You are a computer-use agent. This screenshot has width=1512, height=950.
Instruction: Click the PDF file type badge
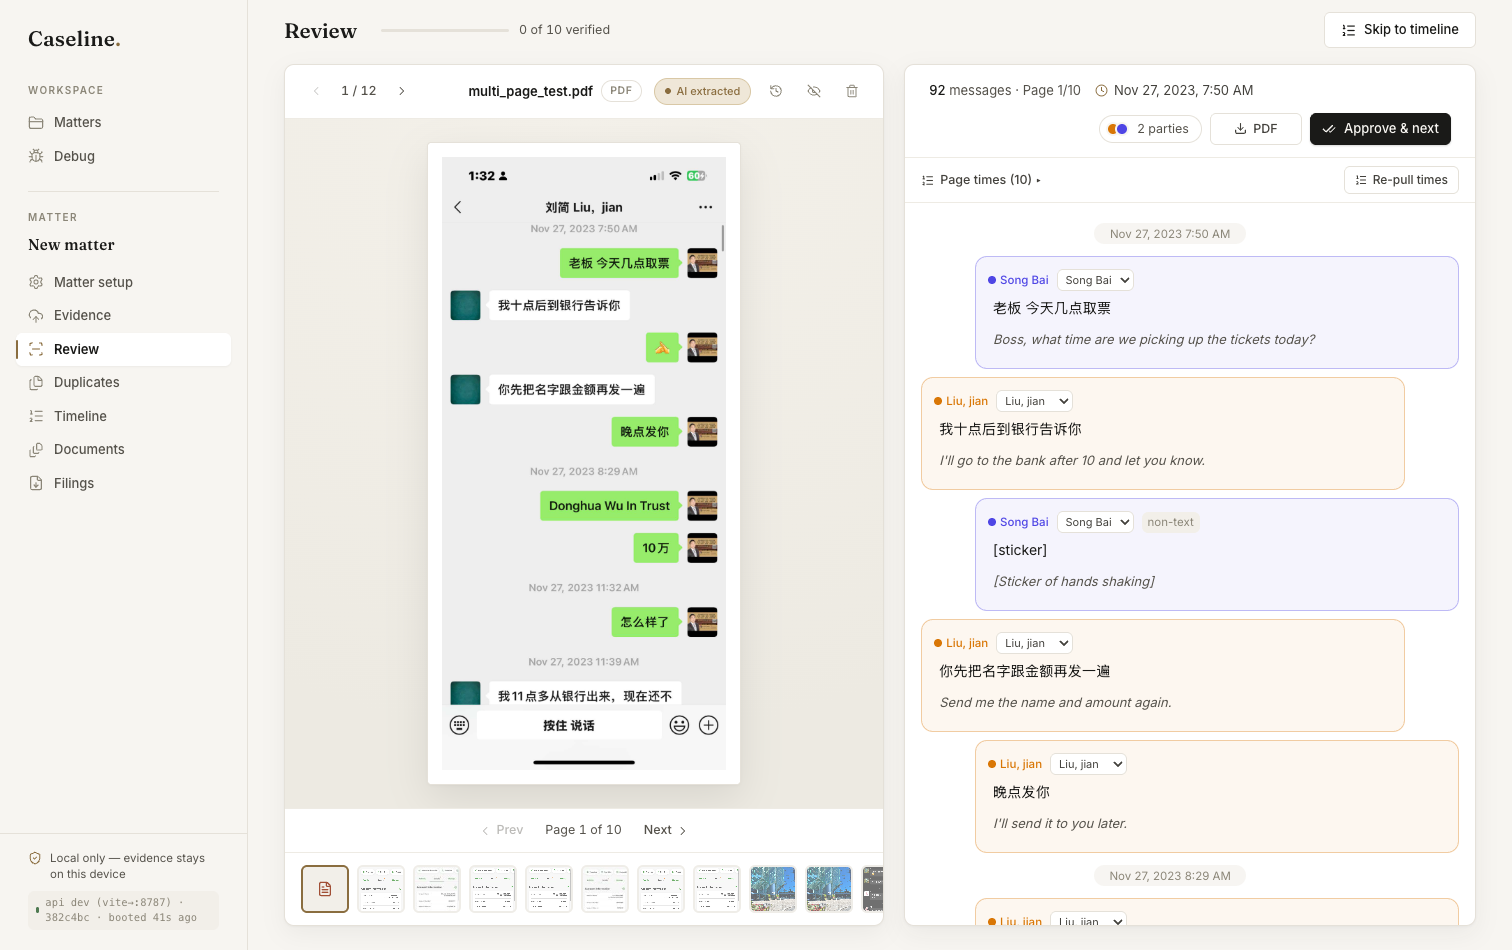(621, 91)
